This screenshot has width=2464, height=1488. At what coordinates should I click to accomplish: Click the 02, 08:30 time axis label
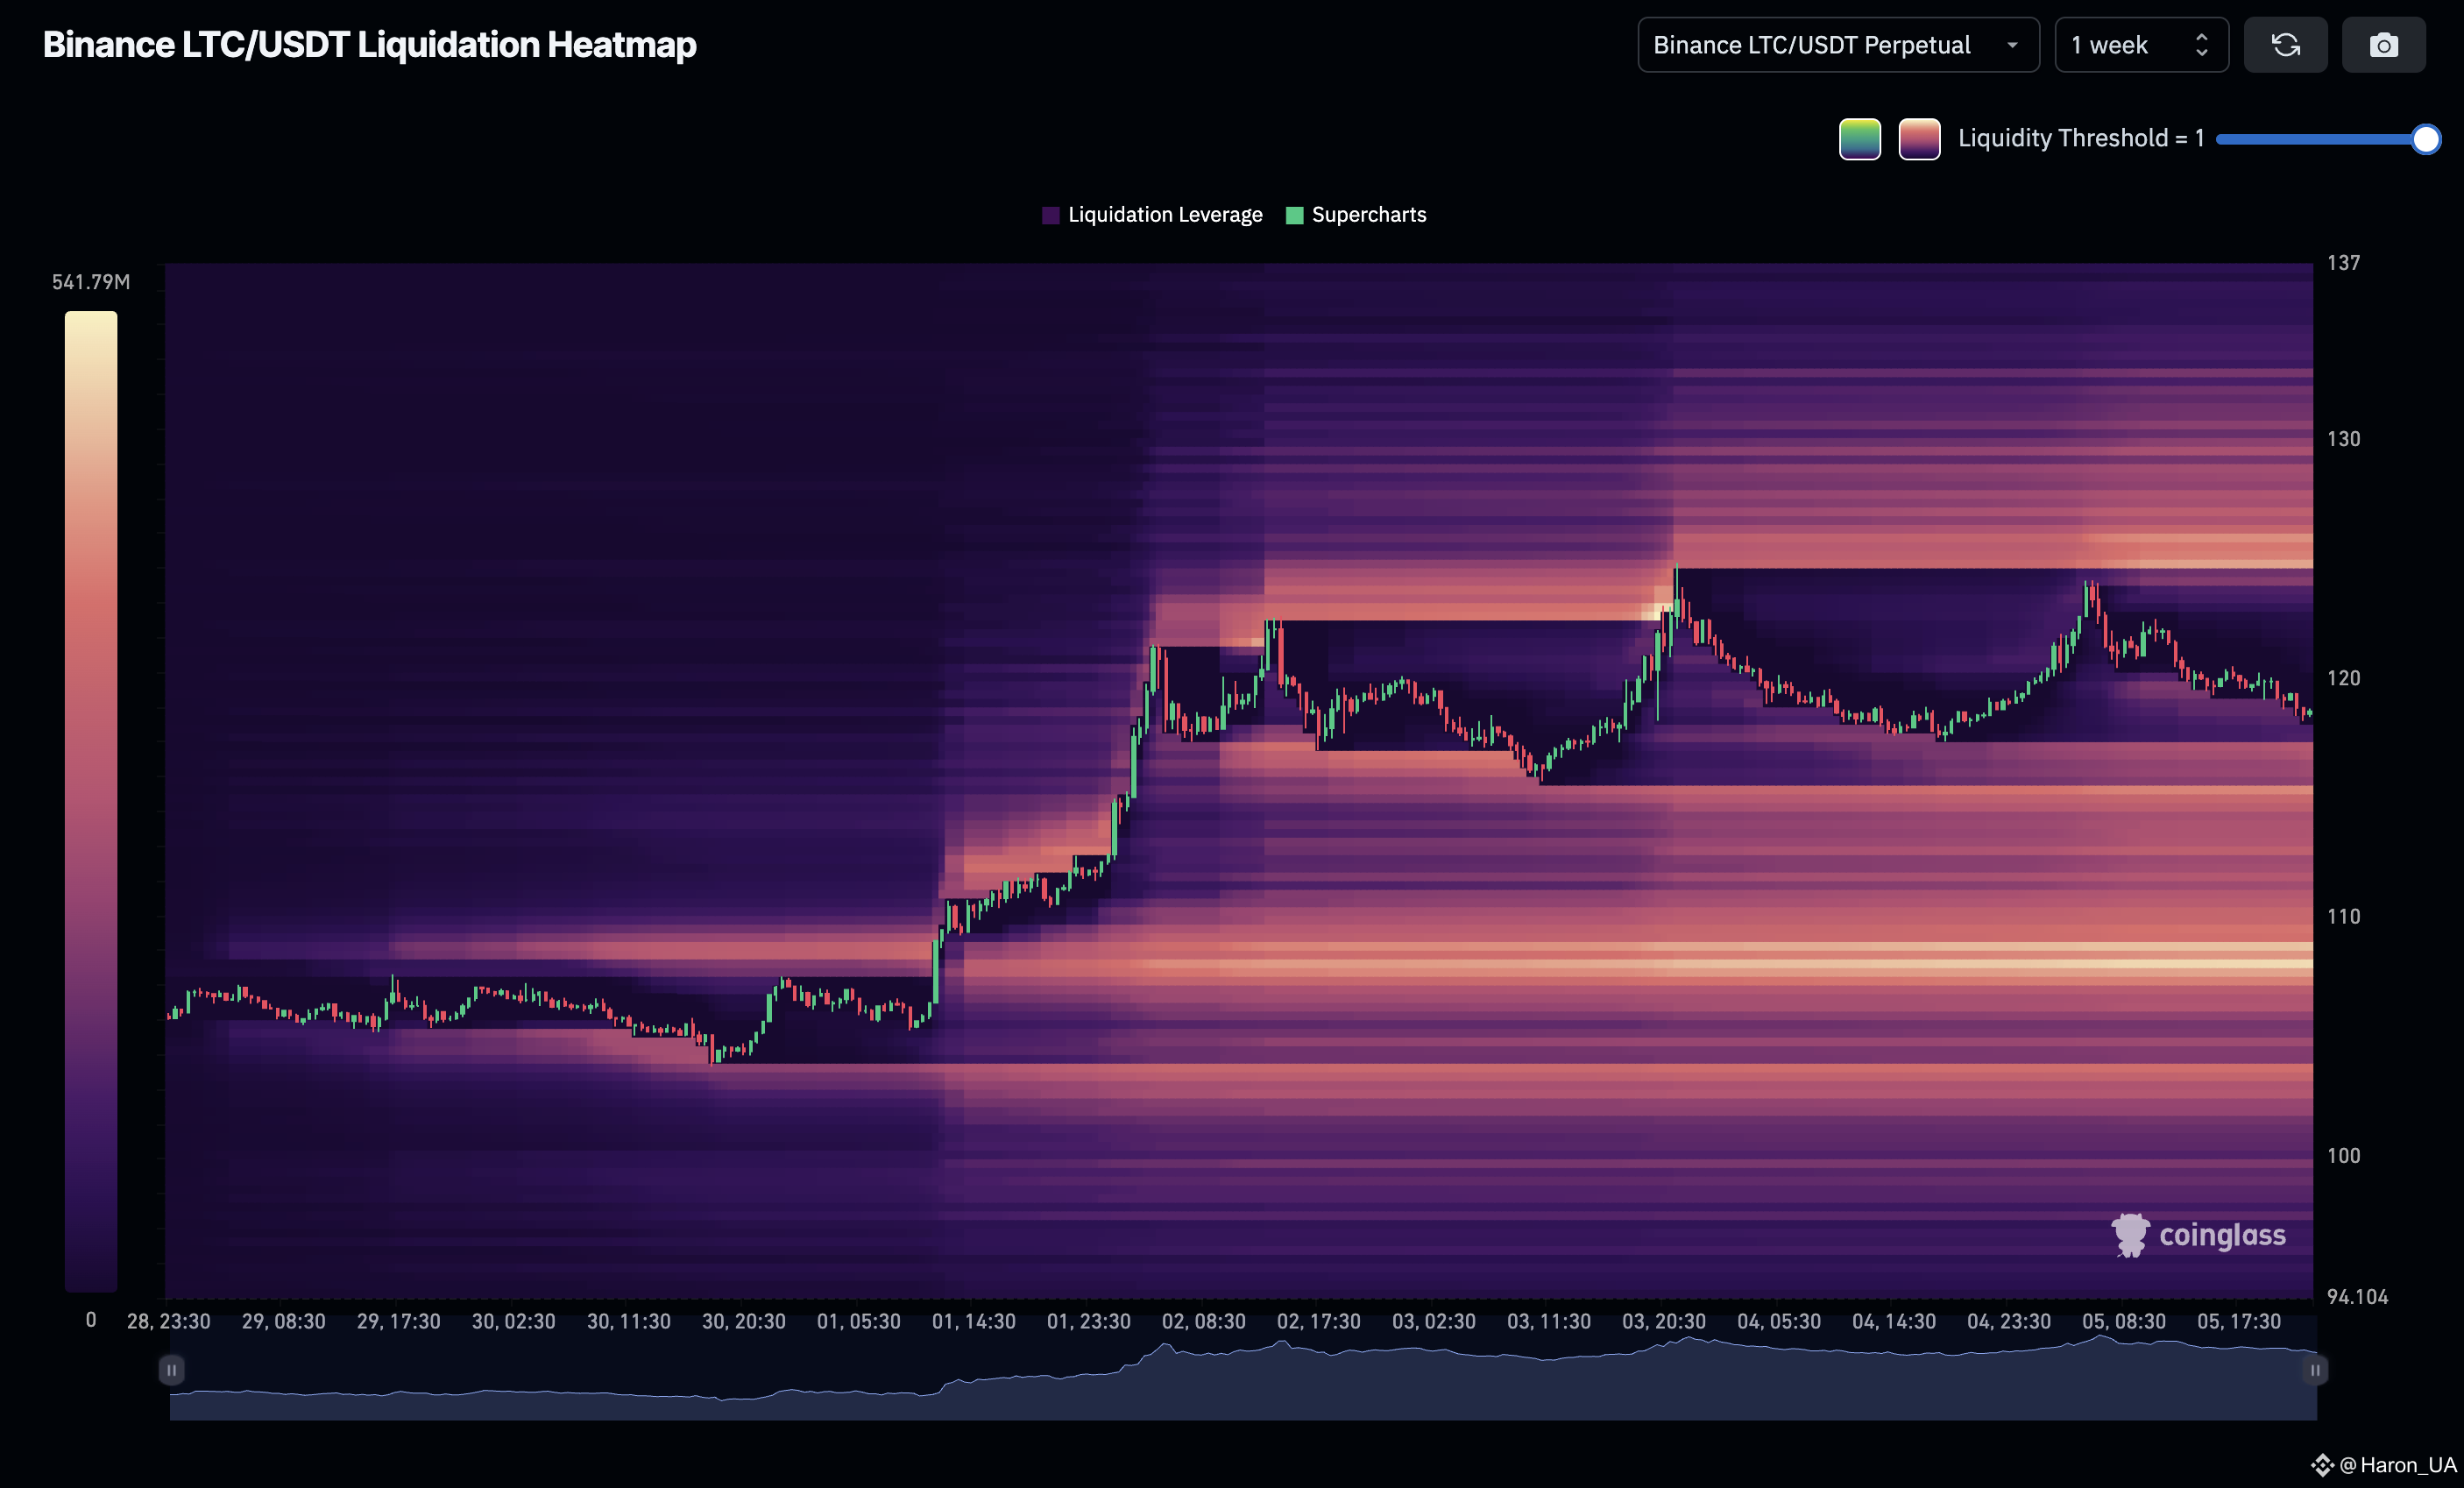[x=1204, y=1322]
